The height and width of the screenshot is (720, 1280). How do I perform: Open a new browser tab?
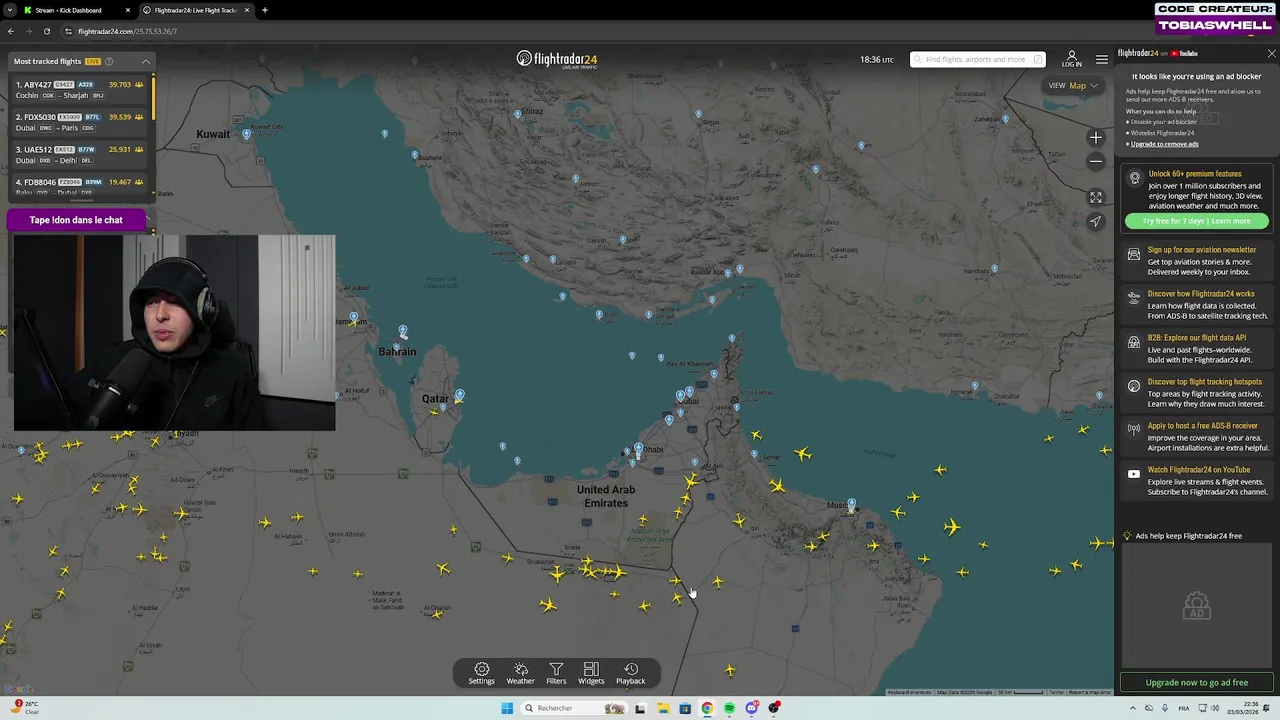264,10
